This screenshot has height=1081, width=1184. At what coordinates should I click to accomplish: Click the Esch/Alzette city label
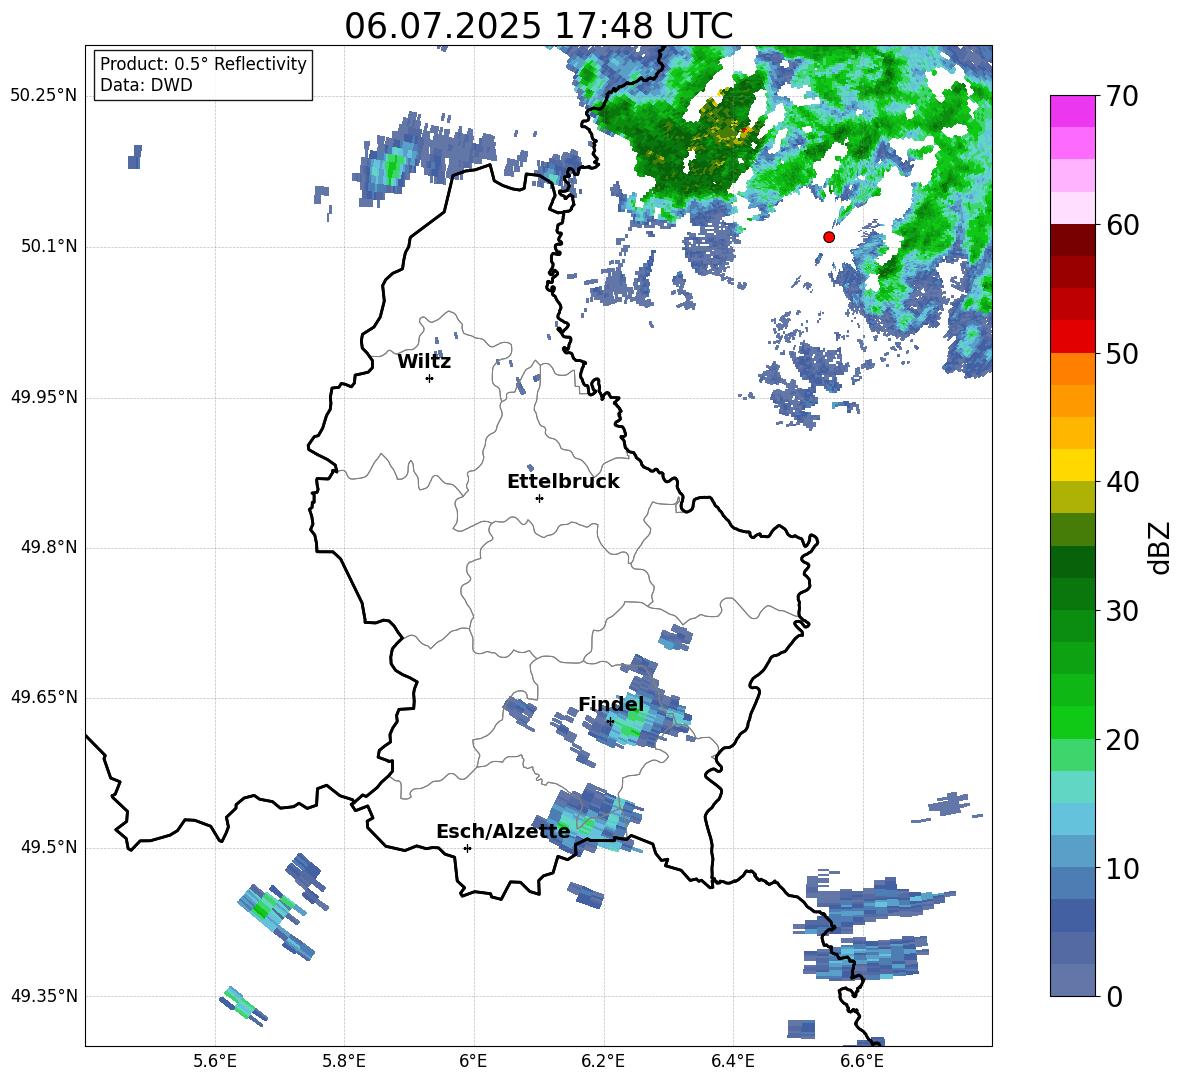pyautogui.click(x=503, y=832)
